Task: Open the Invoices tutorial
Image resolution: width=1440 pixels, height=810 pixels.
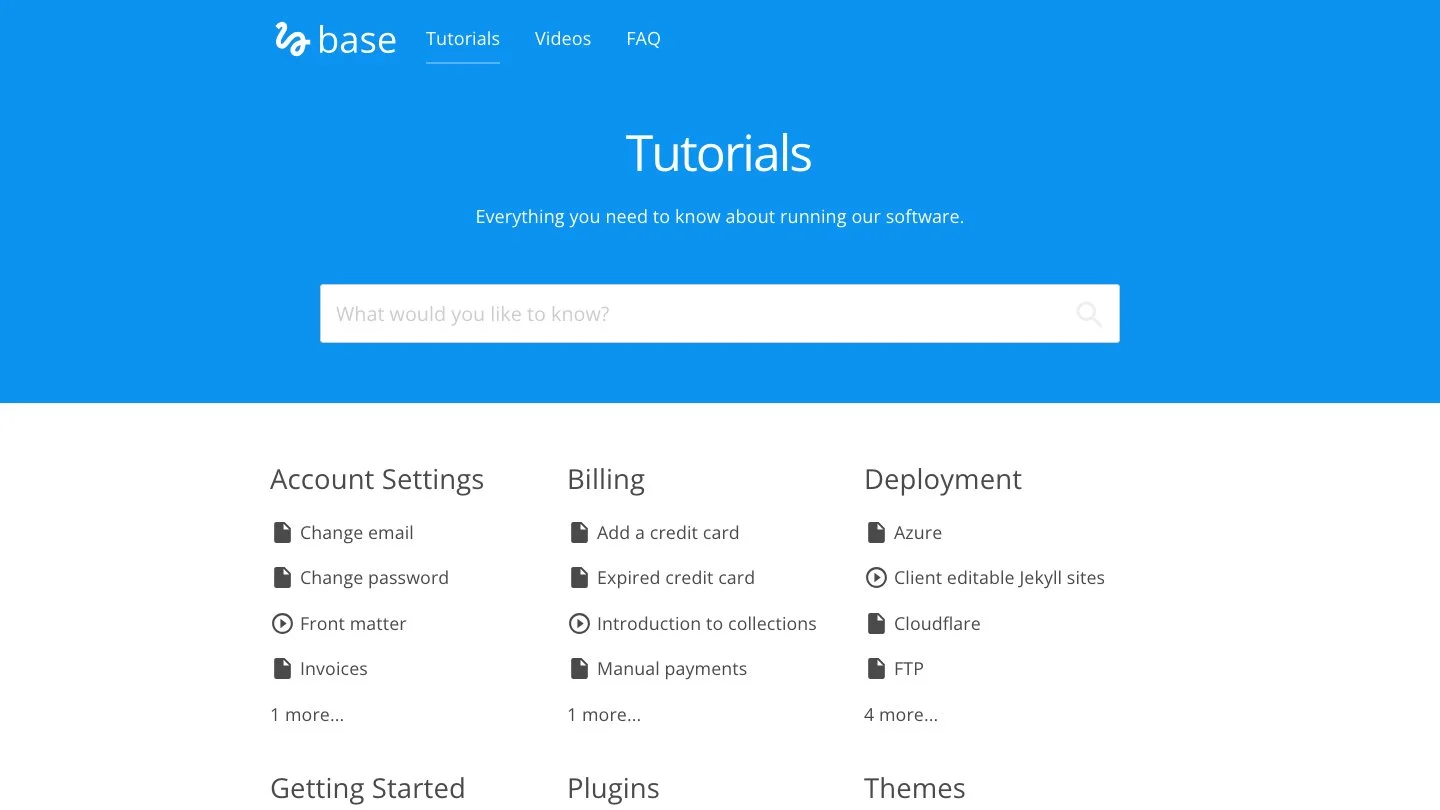Action: [334, 669]
